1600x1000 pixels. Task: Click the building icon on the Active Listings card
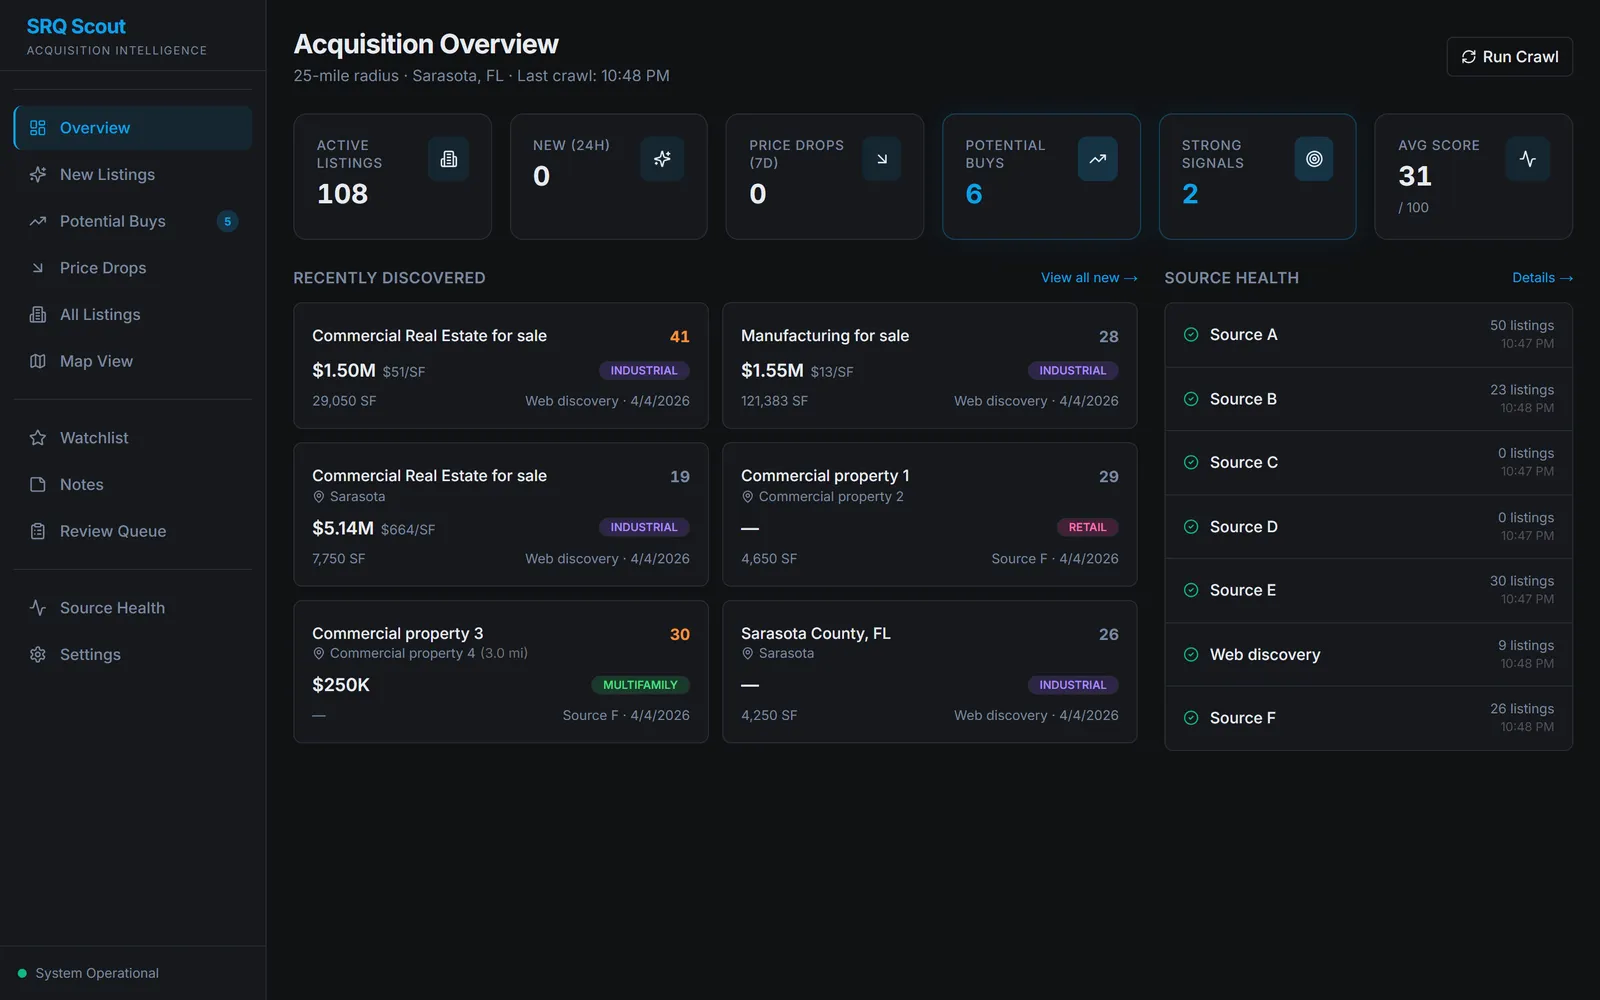[449, 159]
